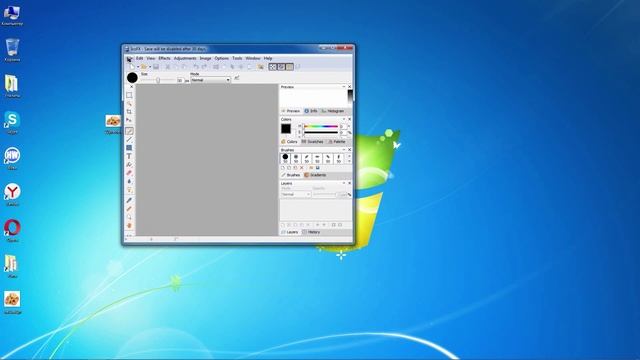Switch to the Info tab

[x=311, y=111]
